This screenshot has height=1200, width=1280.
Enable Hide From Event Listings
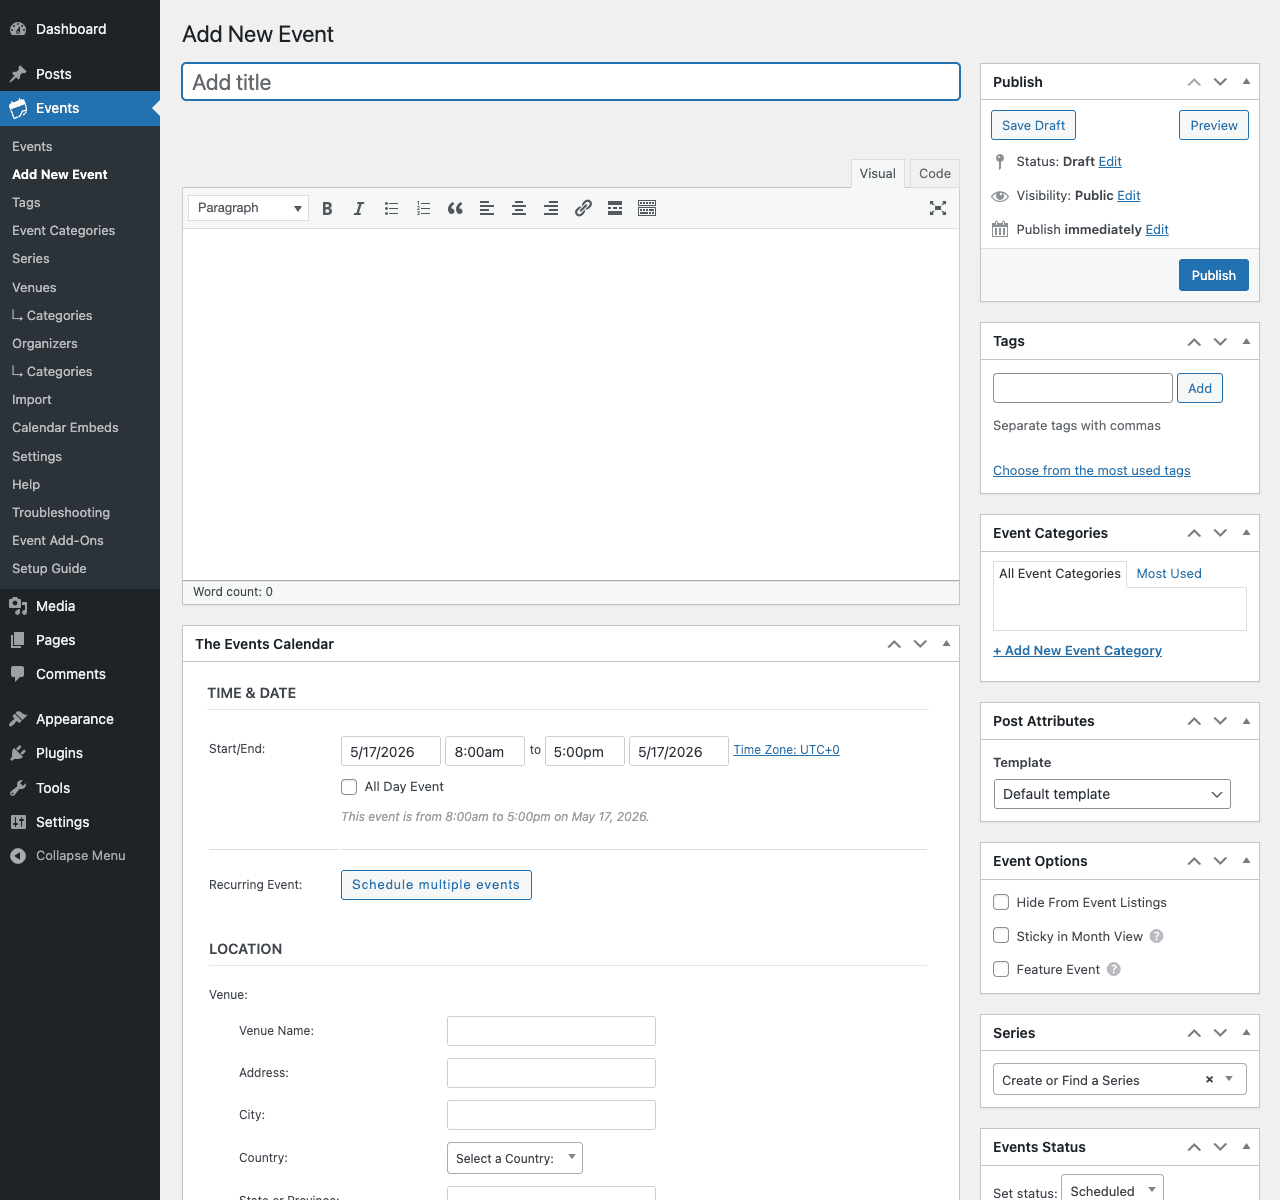(x=1001, y=902)
